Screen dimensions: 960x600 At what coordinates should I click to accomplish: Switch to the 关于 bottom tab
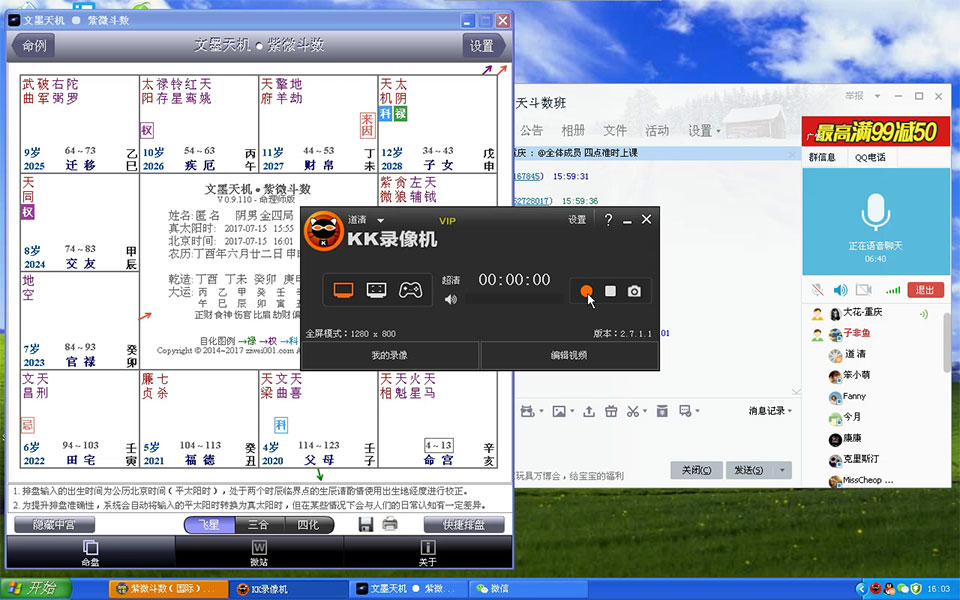(427, 552)
